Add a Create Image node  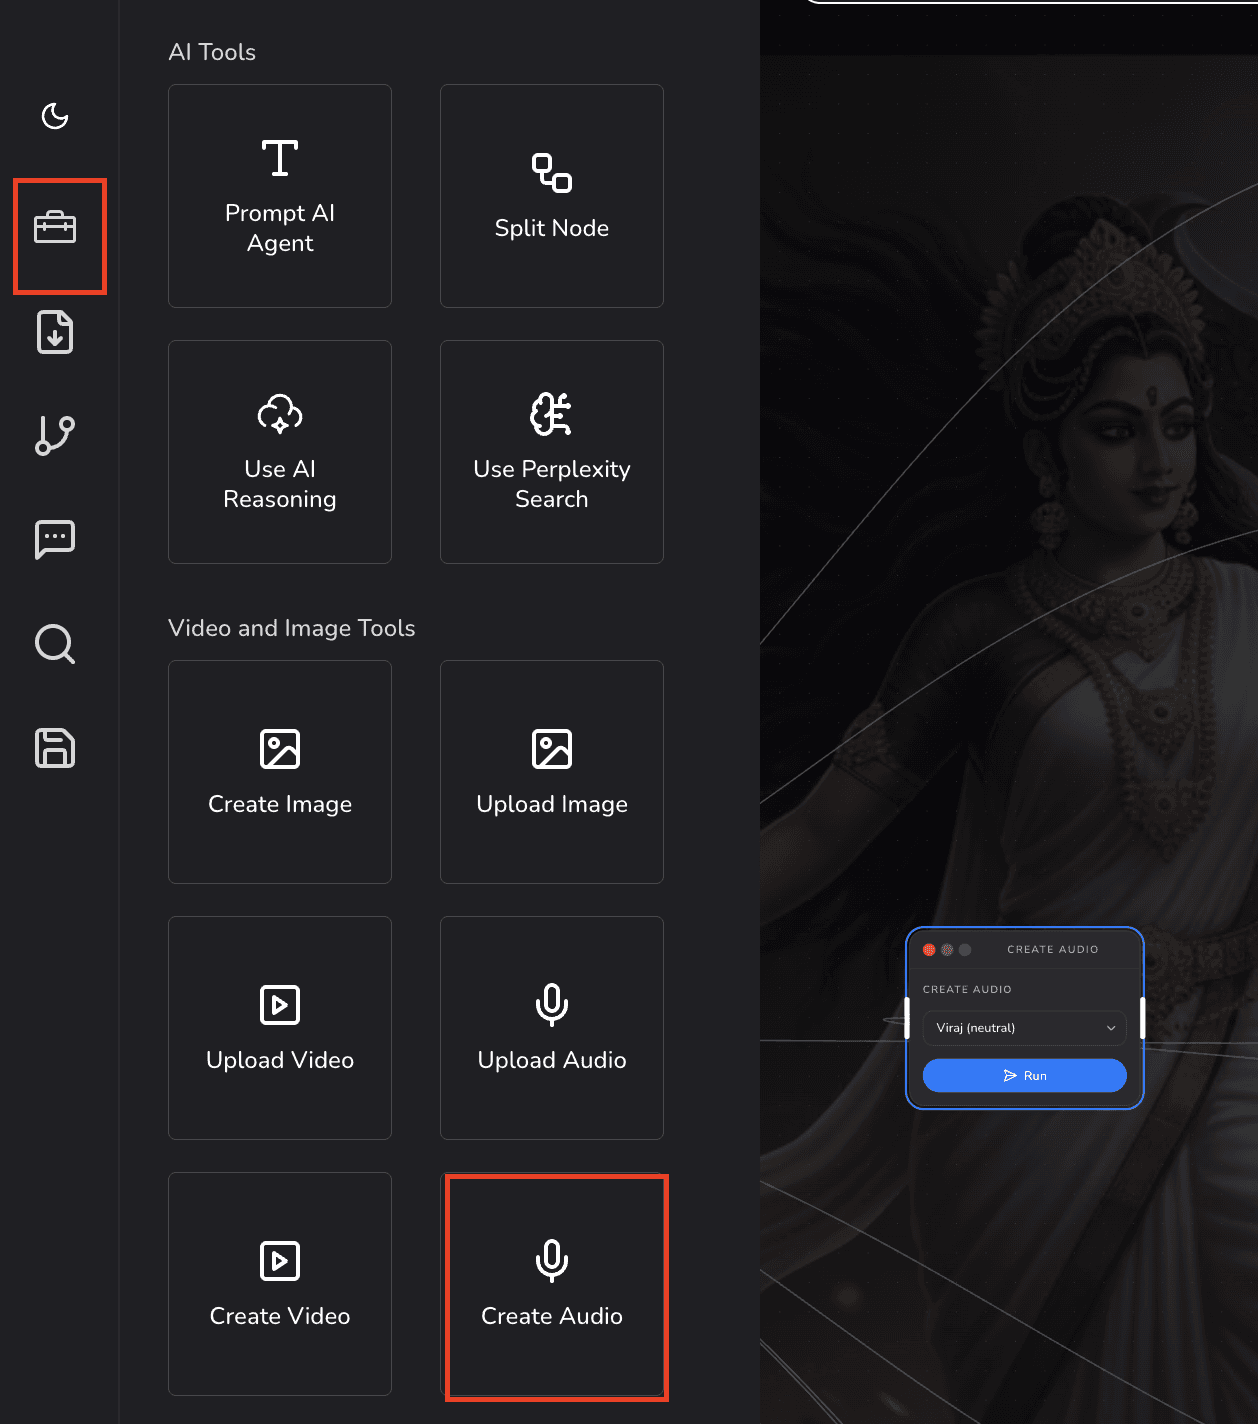pos(280,772)
